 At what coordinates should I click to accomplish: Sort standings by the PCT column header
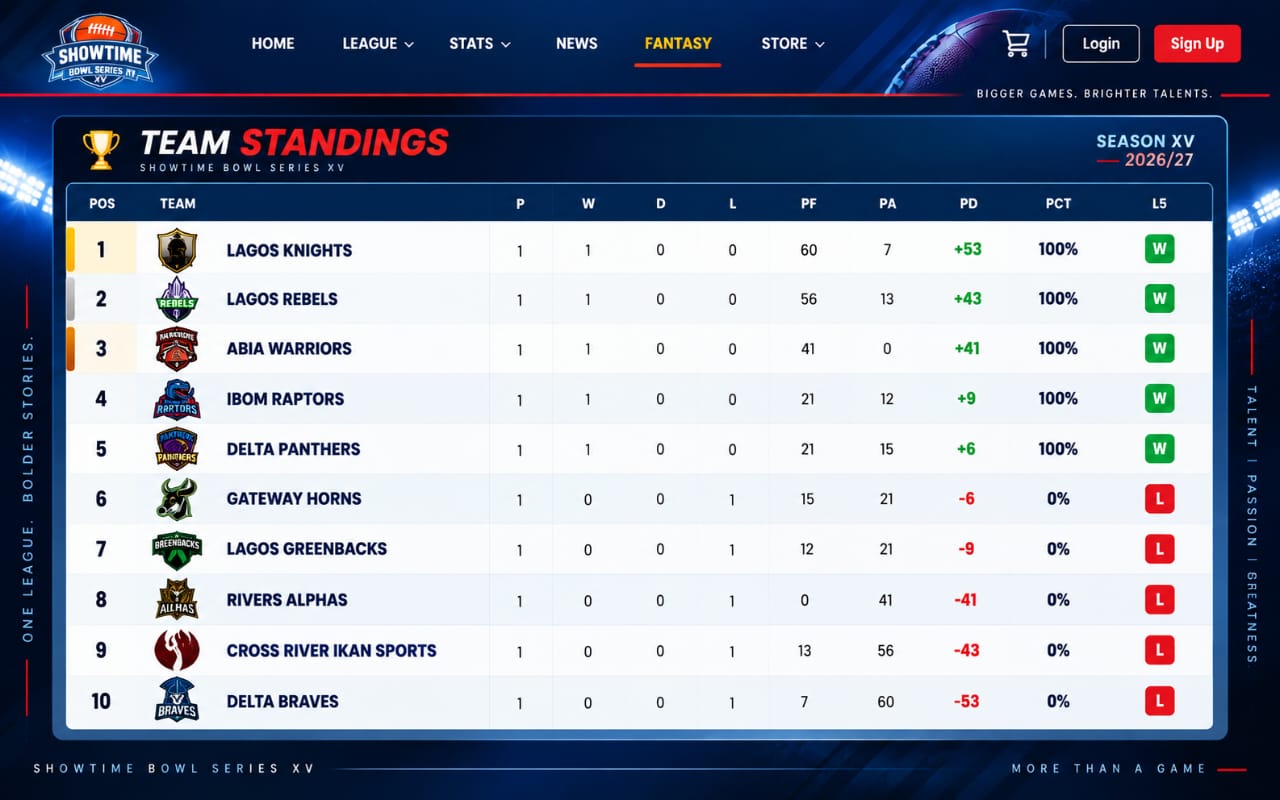(x=1058, y=203)
